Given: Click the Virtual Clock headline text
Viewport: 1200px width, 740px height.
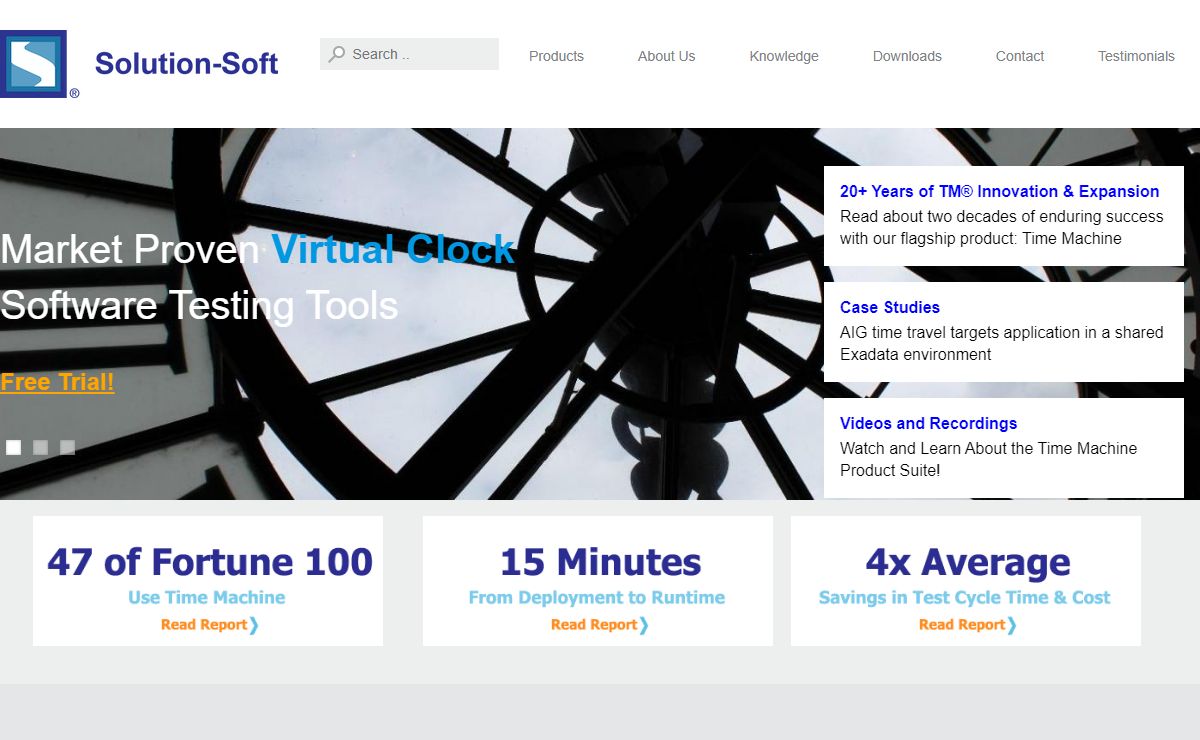Looking at the screenshot, I should click(x=393, y=249).
